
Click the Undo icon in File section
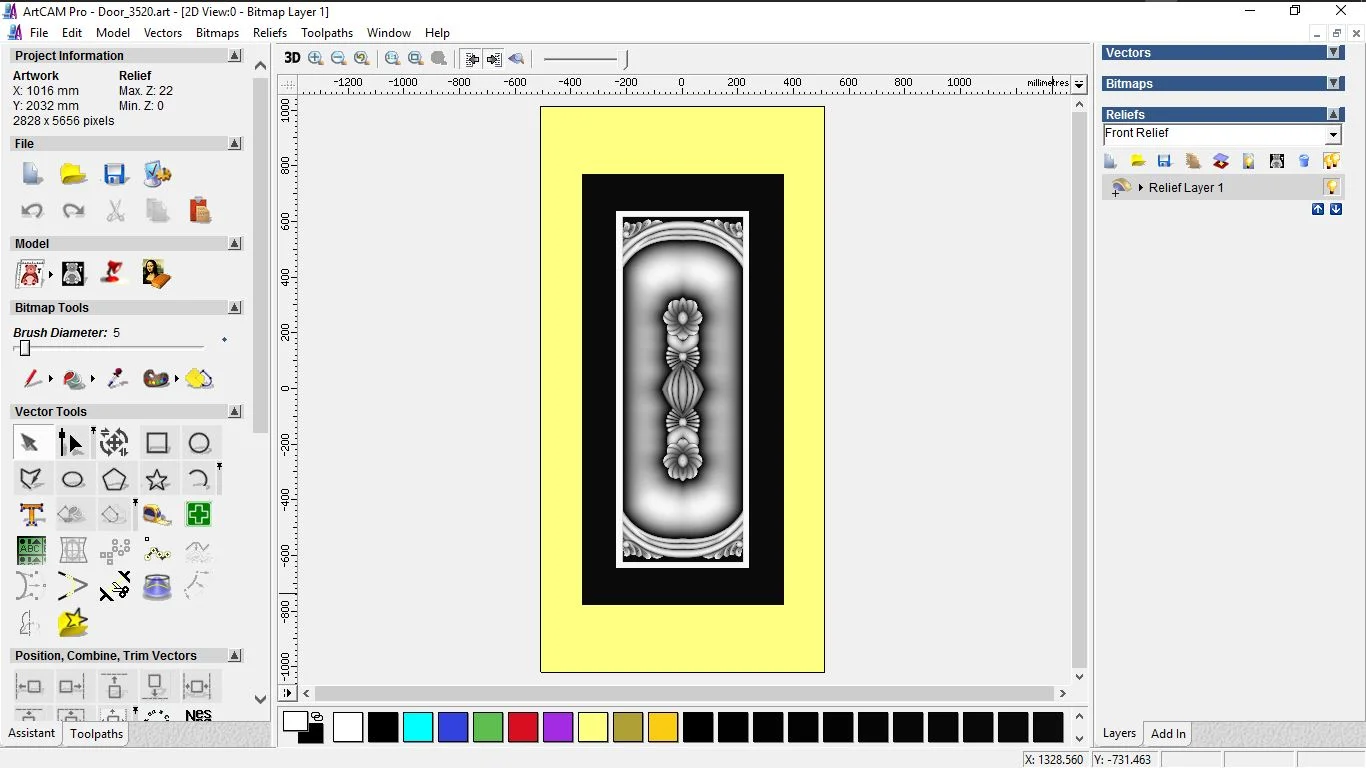tap(32, 211)
